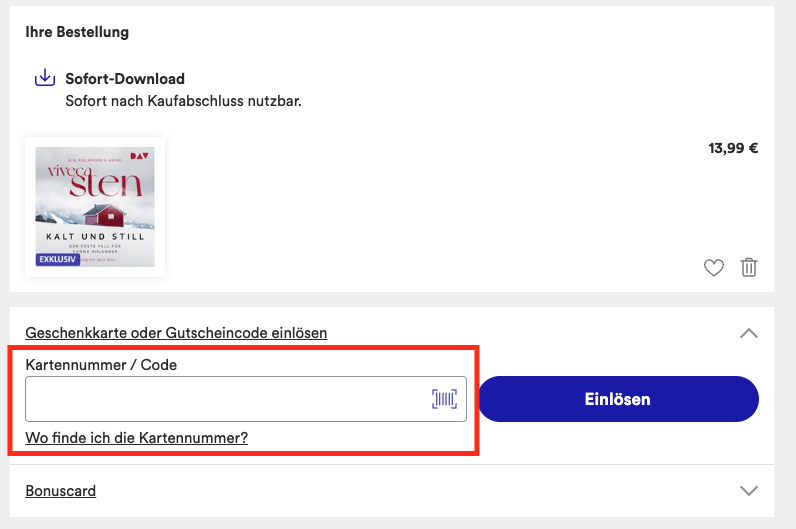Collapse the gift card section chevron

(749, 333)
